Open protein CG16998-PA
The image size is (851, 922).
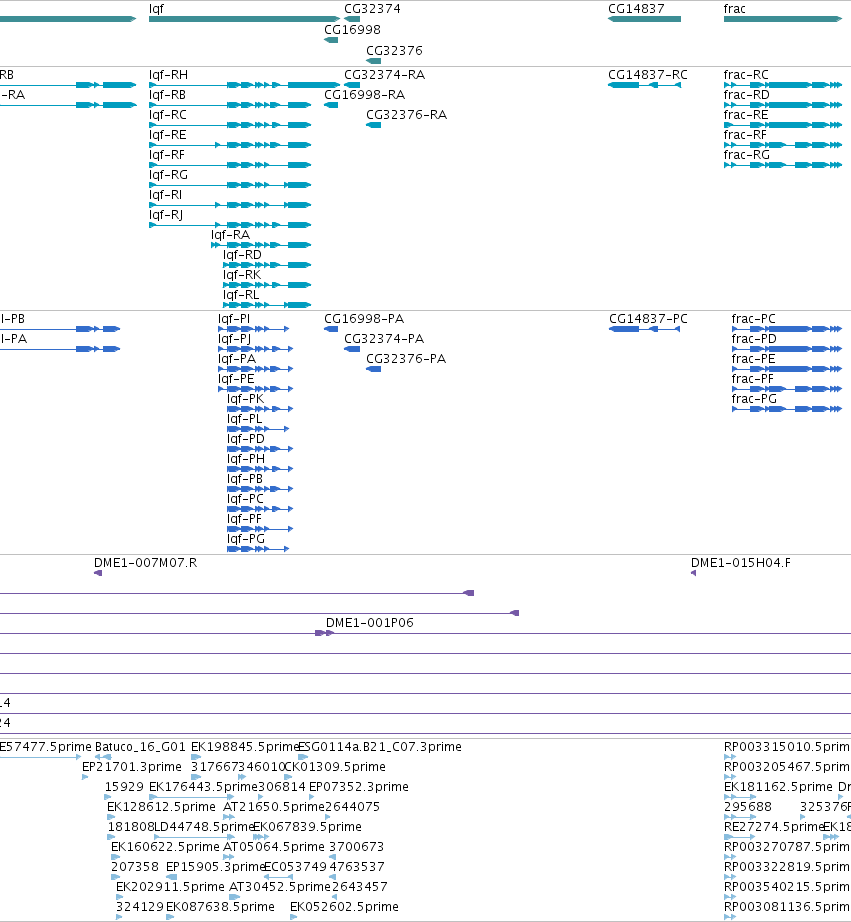point(364,319)
